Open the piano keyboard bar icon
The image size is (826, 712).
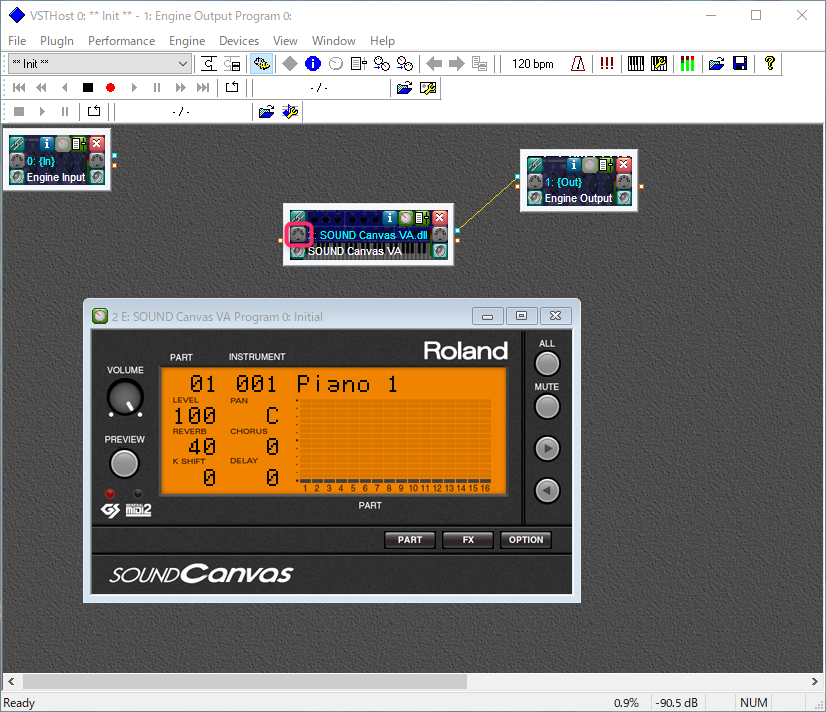click(x=635, y=64)
